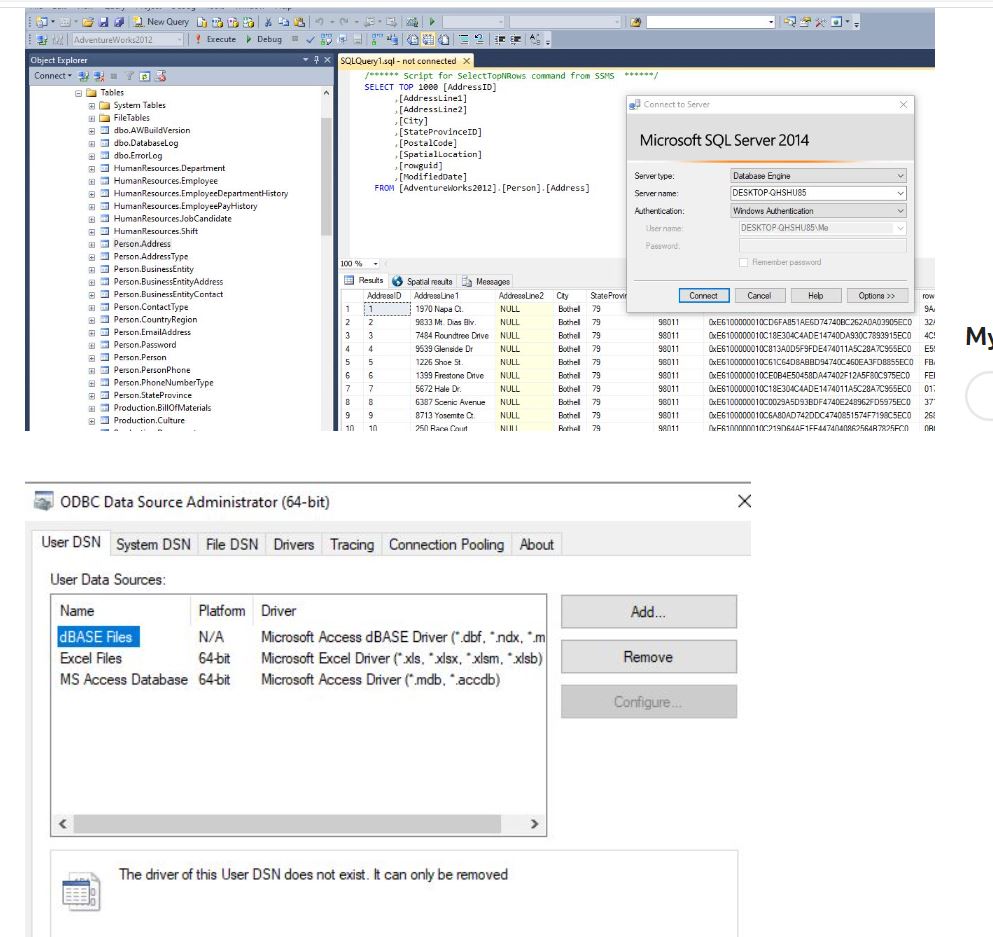993x937 pixels.
Task: Switch to the System DSN tab
Action: 153,544
